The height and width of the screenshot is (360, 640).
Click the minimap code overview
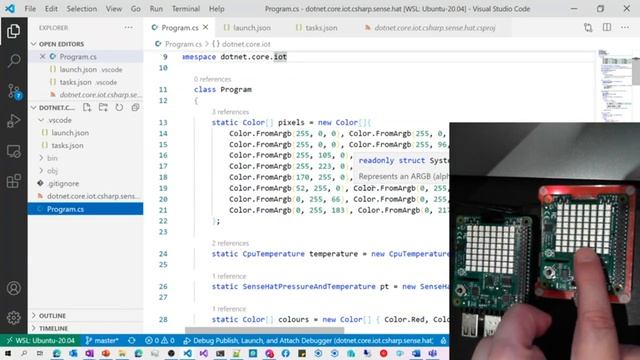pyautogui.click(x=614, y=86)
